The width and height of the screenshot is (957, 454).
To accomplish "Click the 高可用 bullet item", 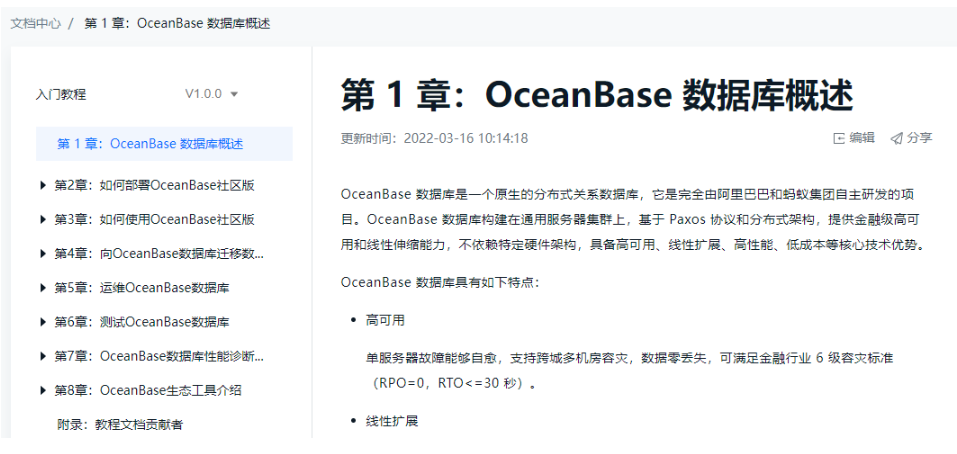I will [385, 320].
